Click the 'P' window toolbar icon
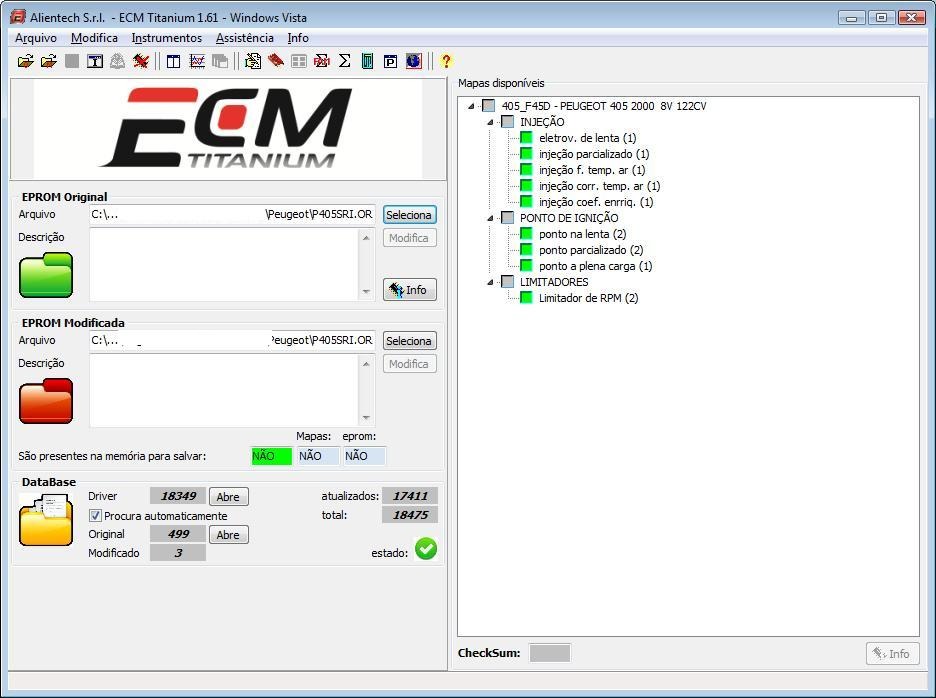The height and width of the screenshot is (698, 936). click(390, 61)
